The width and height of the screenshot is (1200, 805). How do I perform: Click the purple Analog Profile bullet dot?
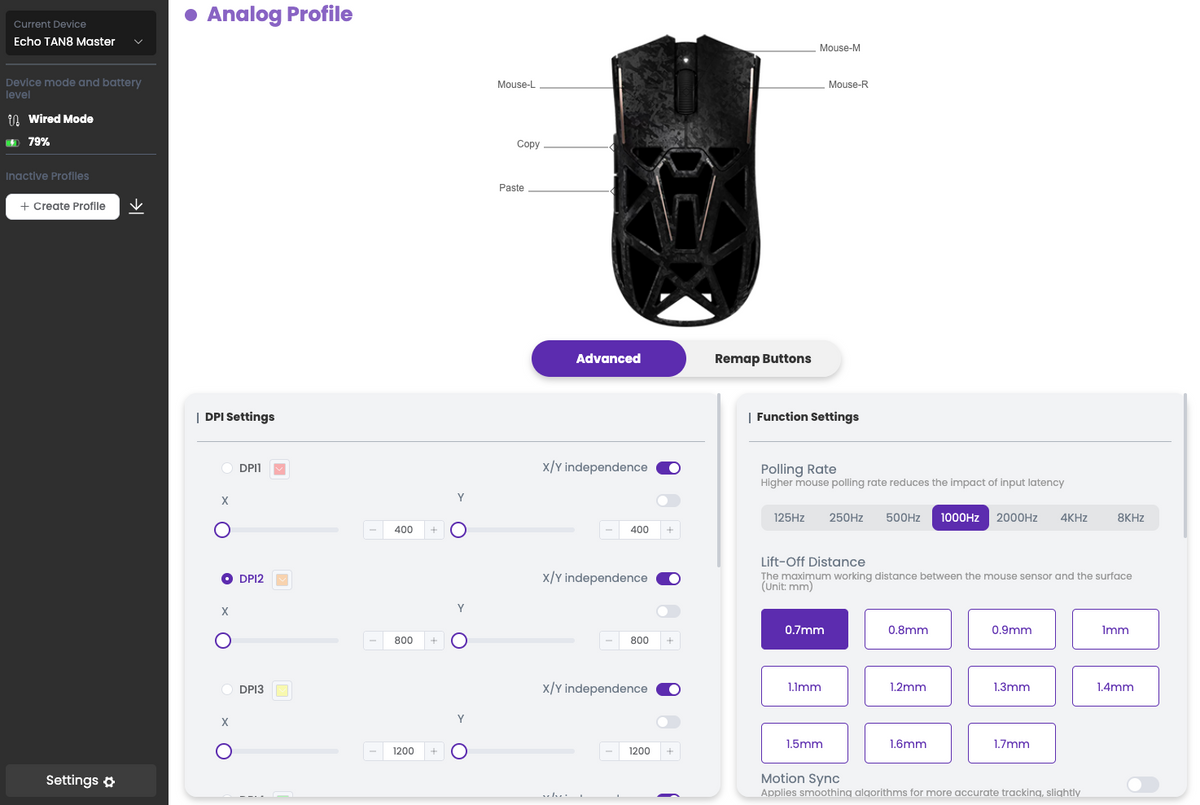coord(191,15)
